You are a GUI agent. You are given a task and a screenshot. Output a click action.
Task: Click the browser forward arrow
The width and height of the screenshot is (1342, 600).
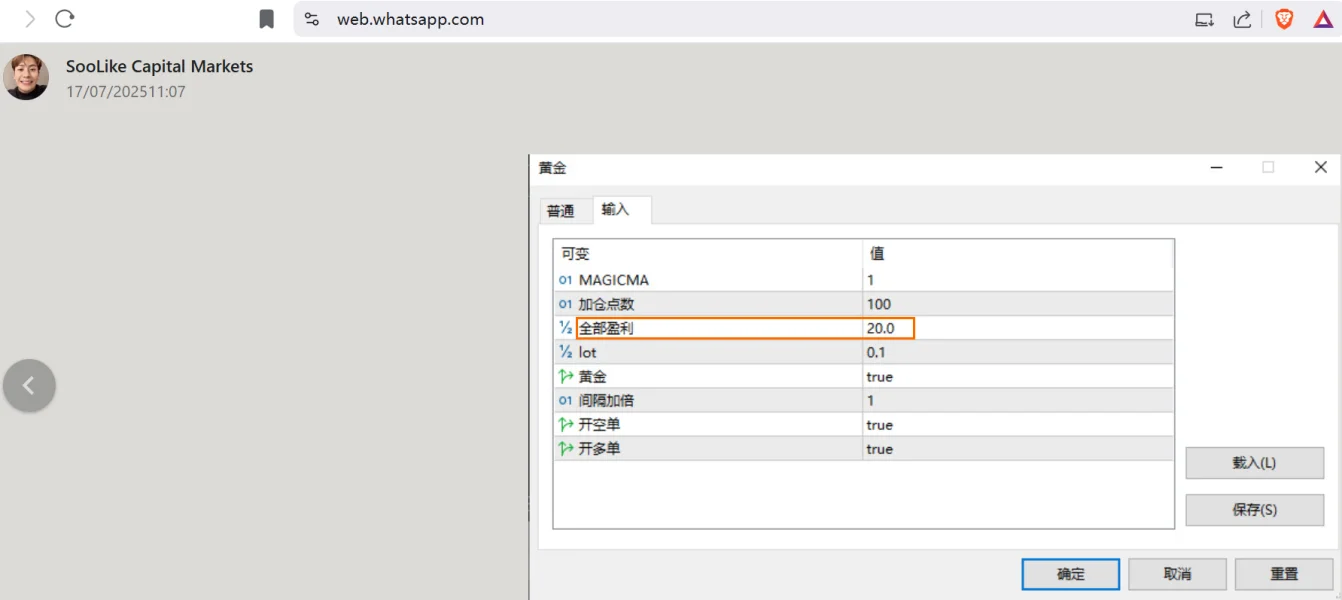[30, 19]
